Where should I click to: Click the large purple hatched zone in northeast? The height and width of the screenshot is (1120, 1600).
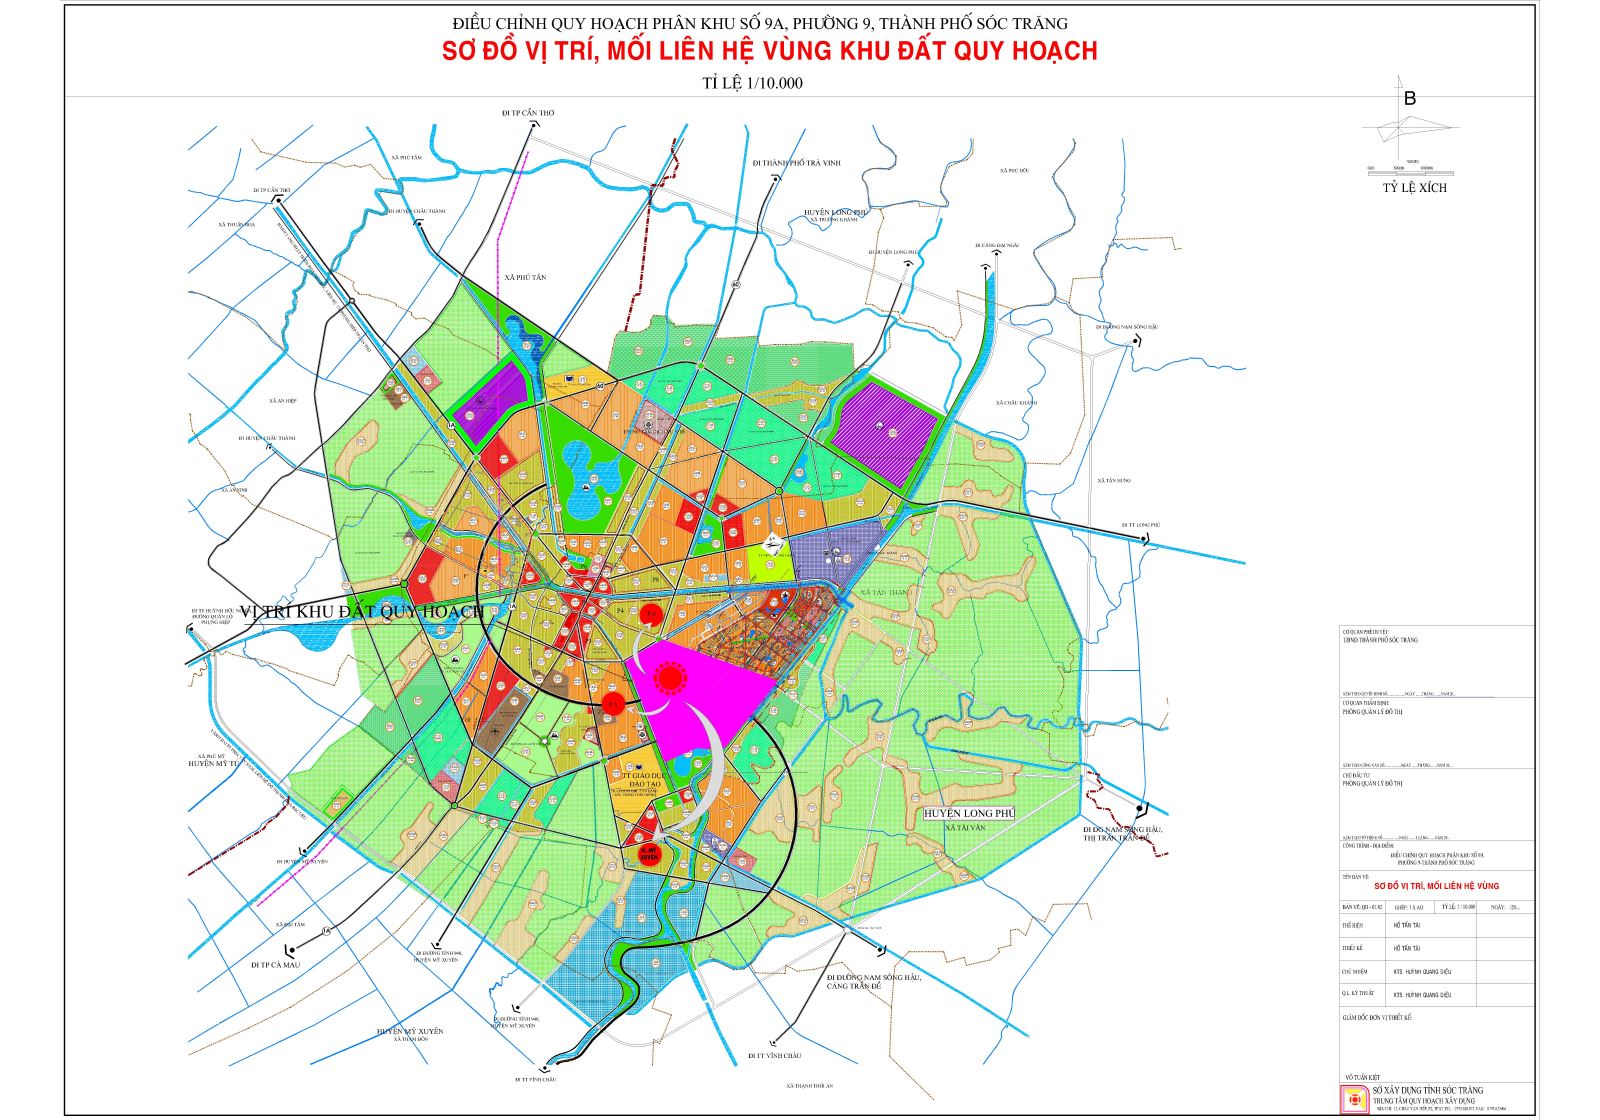point(885,432)
